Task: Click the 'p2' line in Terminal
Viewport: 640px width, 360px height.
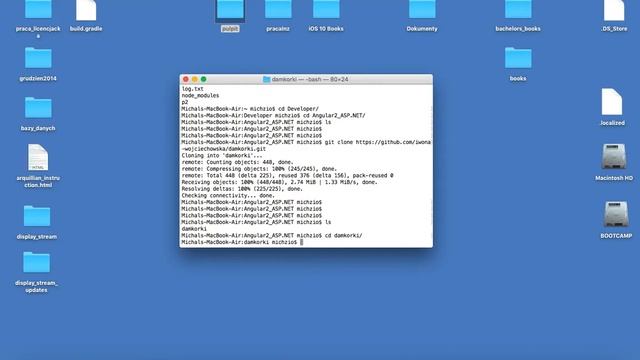Action: [185, 102]
